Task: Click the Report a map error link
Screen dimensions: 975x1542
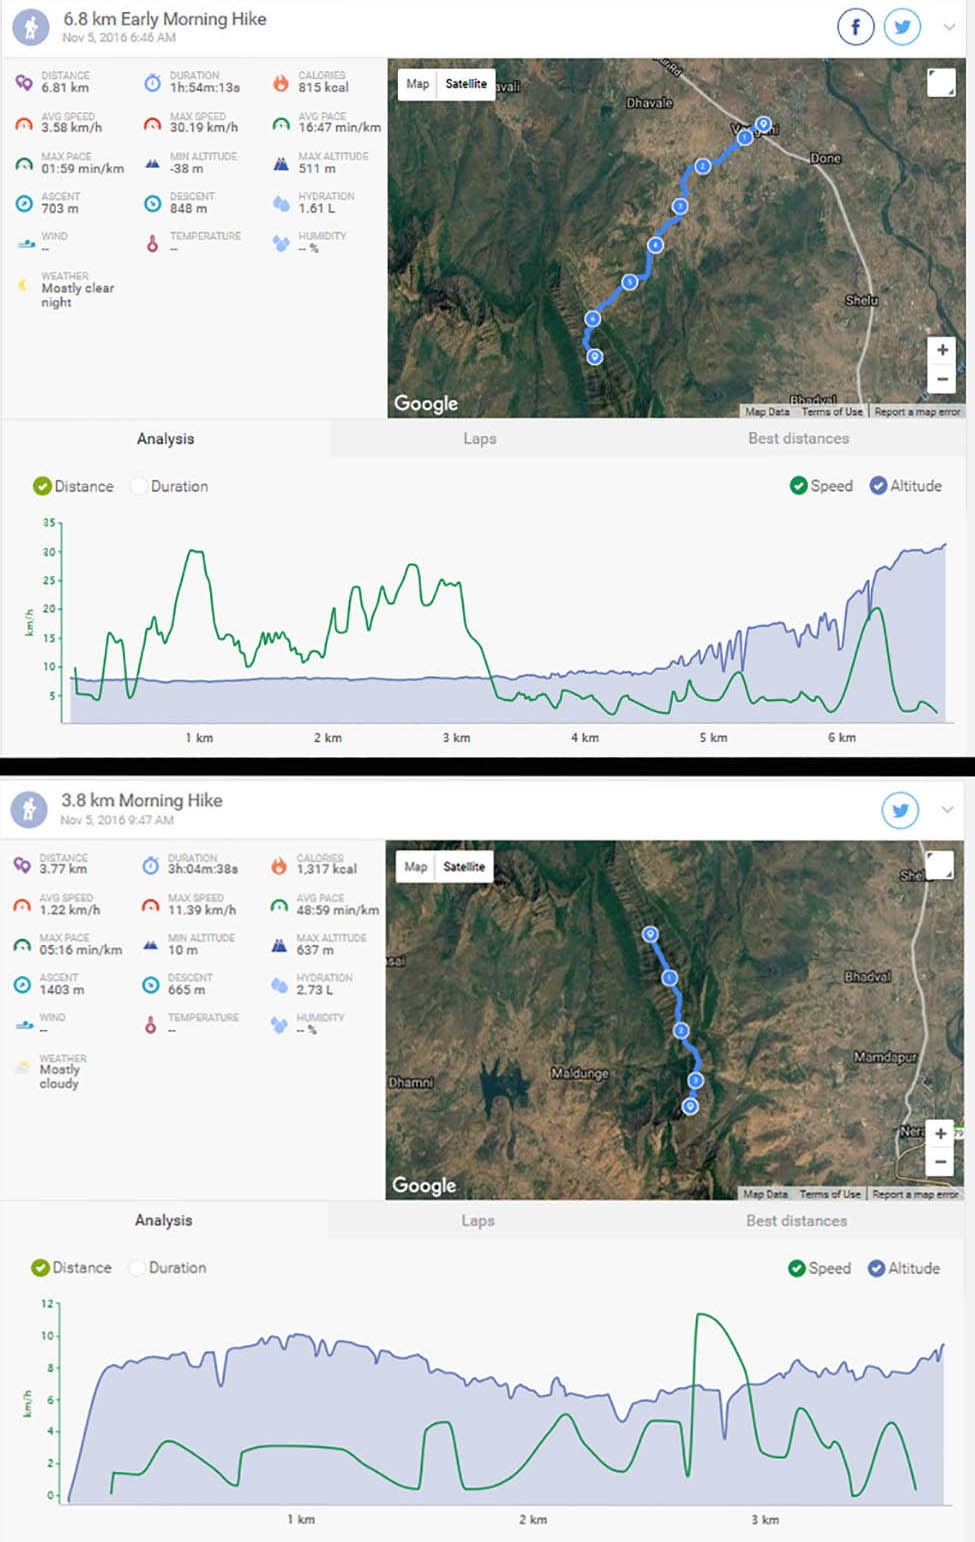Action: coord(917,411)
